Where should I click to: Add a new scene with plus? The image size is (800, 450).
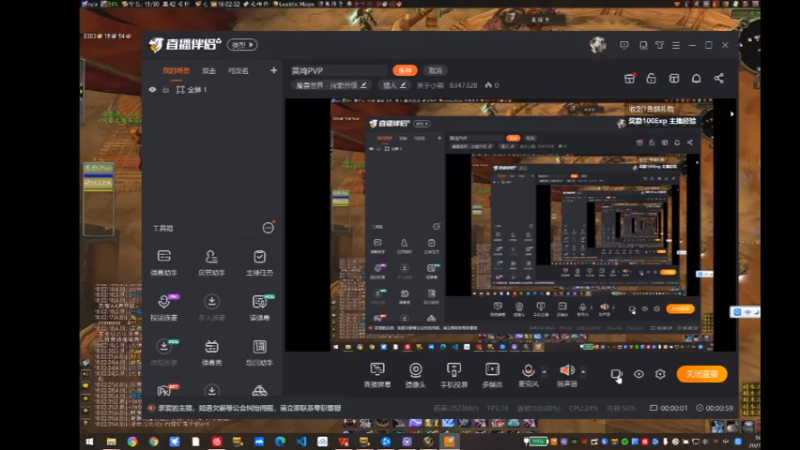pyautogui.click(x=273, y=70)
